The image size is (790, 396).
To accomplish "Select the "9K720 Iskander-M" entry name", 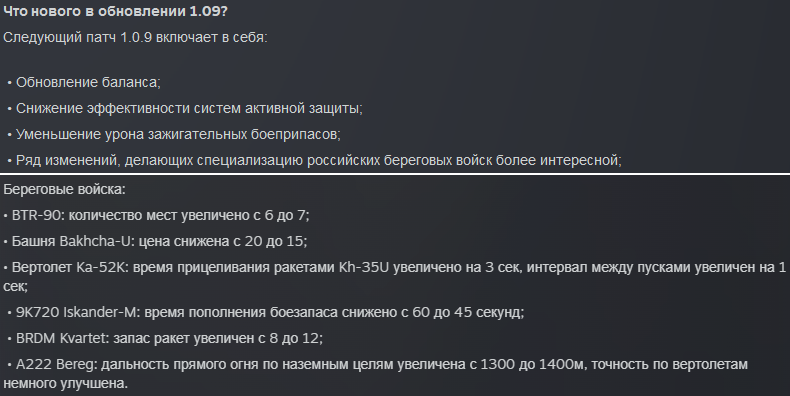I will (76, 312).
